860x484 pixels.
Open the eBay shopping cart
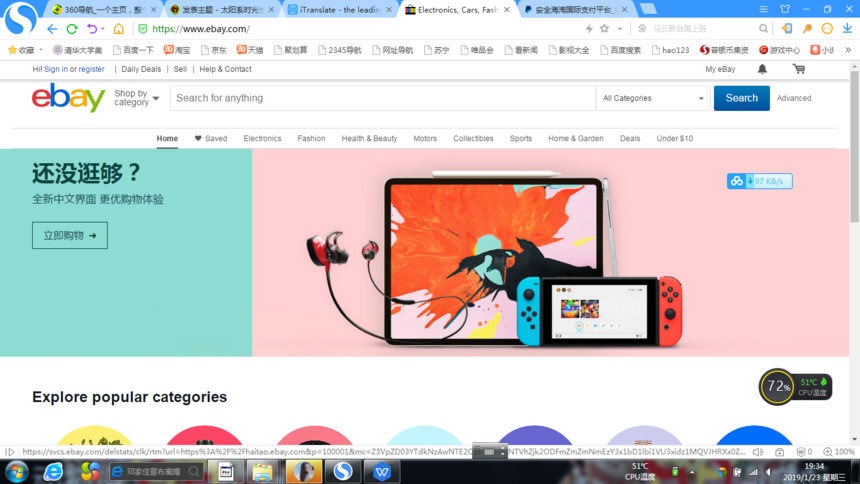pyautogui.click(x=799, y=69)
